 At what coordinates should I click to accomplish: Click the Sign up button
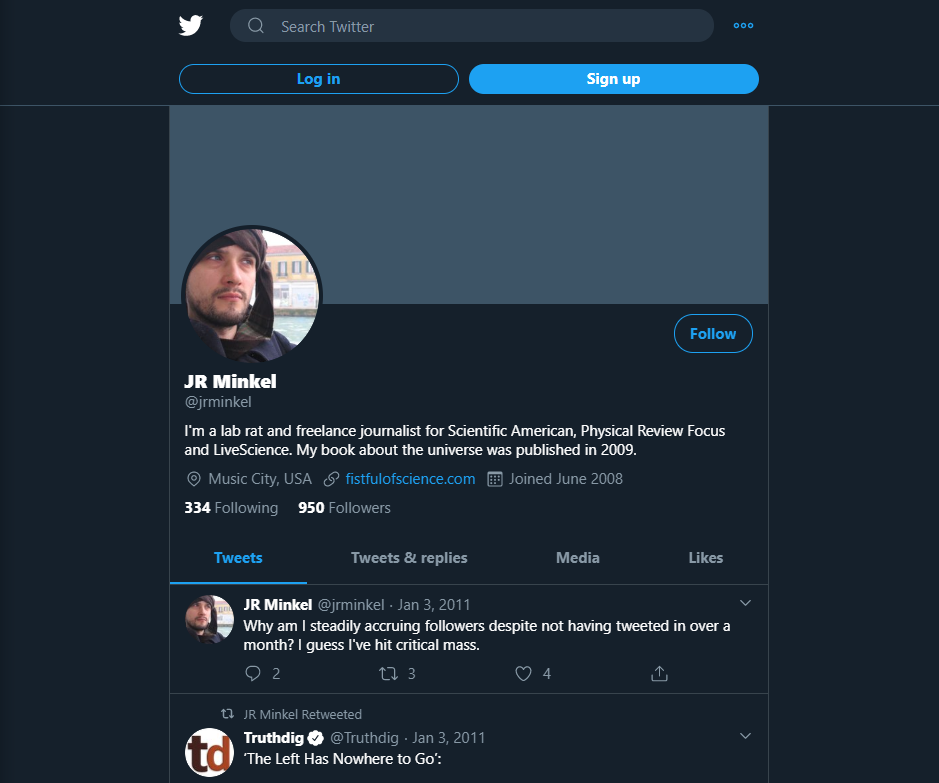pyautogui.click(x=613, y=79)
